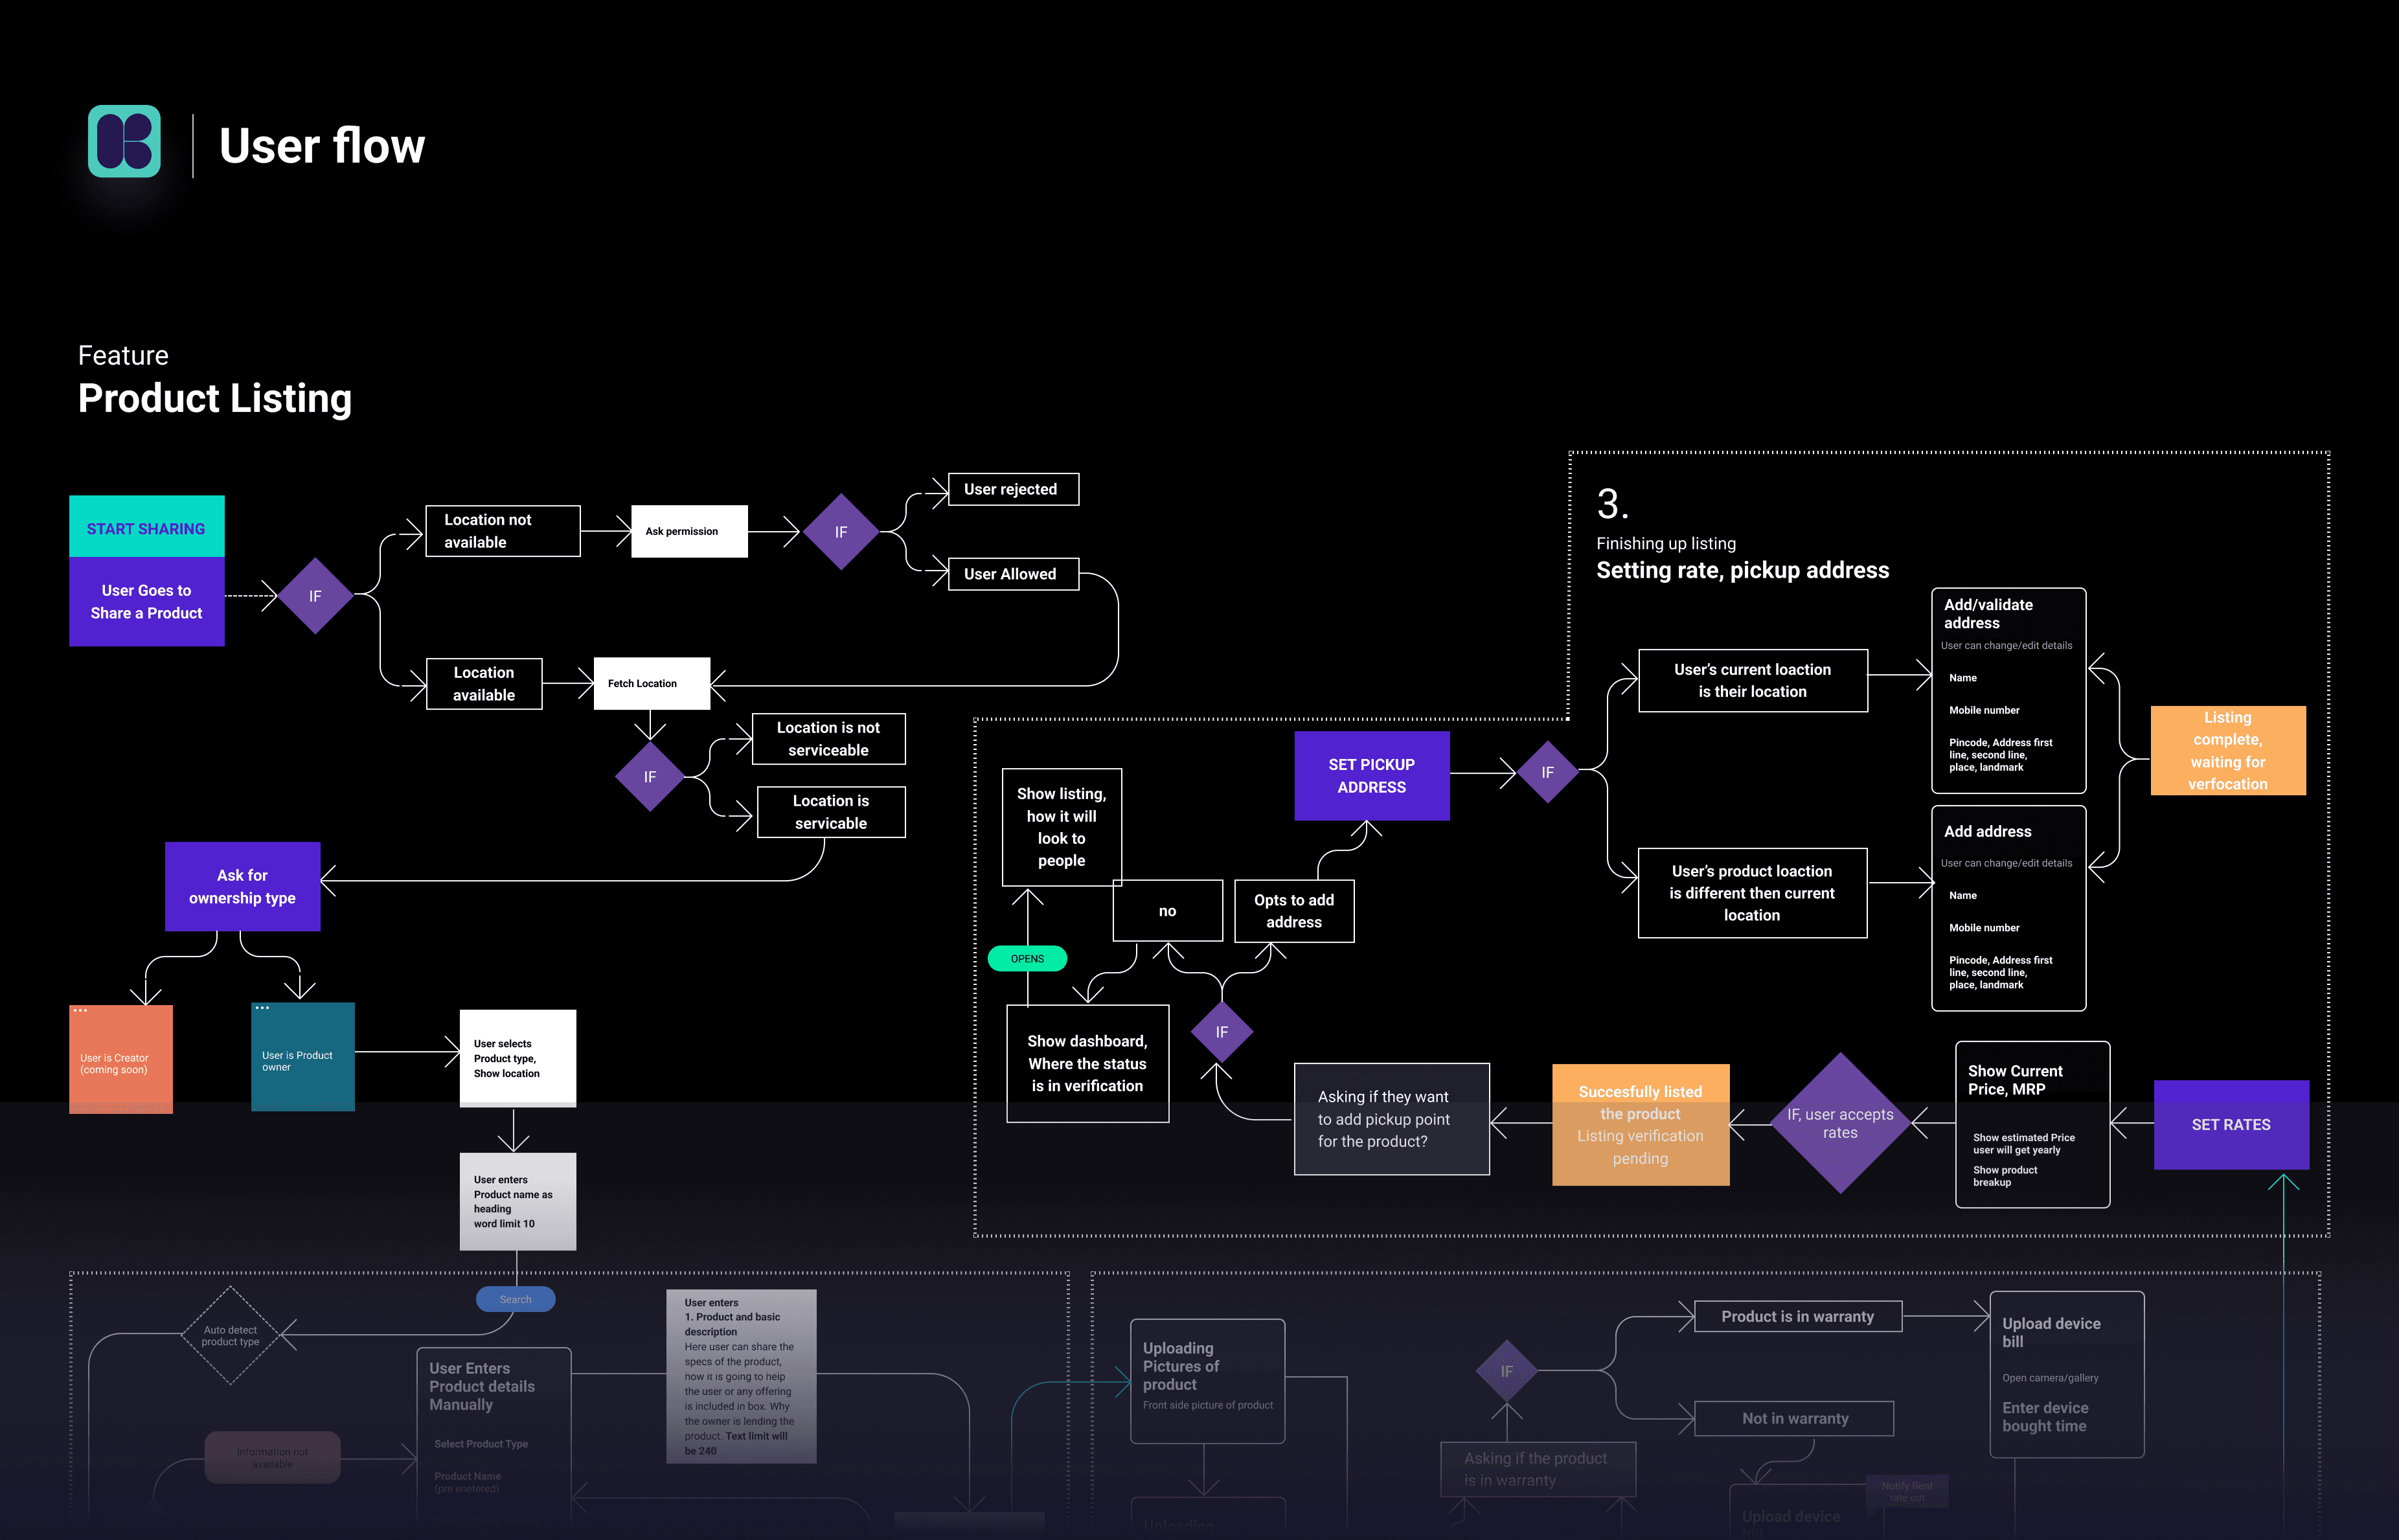2399x1540 pixels.
Task: Click the white Ask permission box
Action: [x=689, y=531]
